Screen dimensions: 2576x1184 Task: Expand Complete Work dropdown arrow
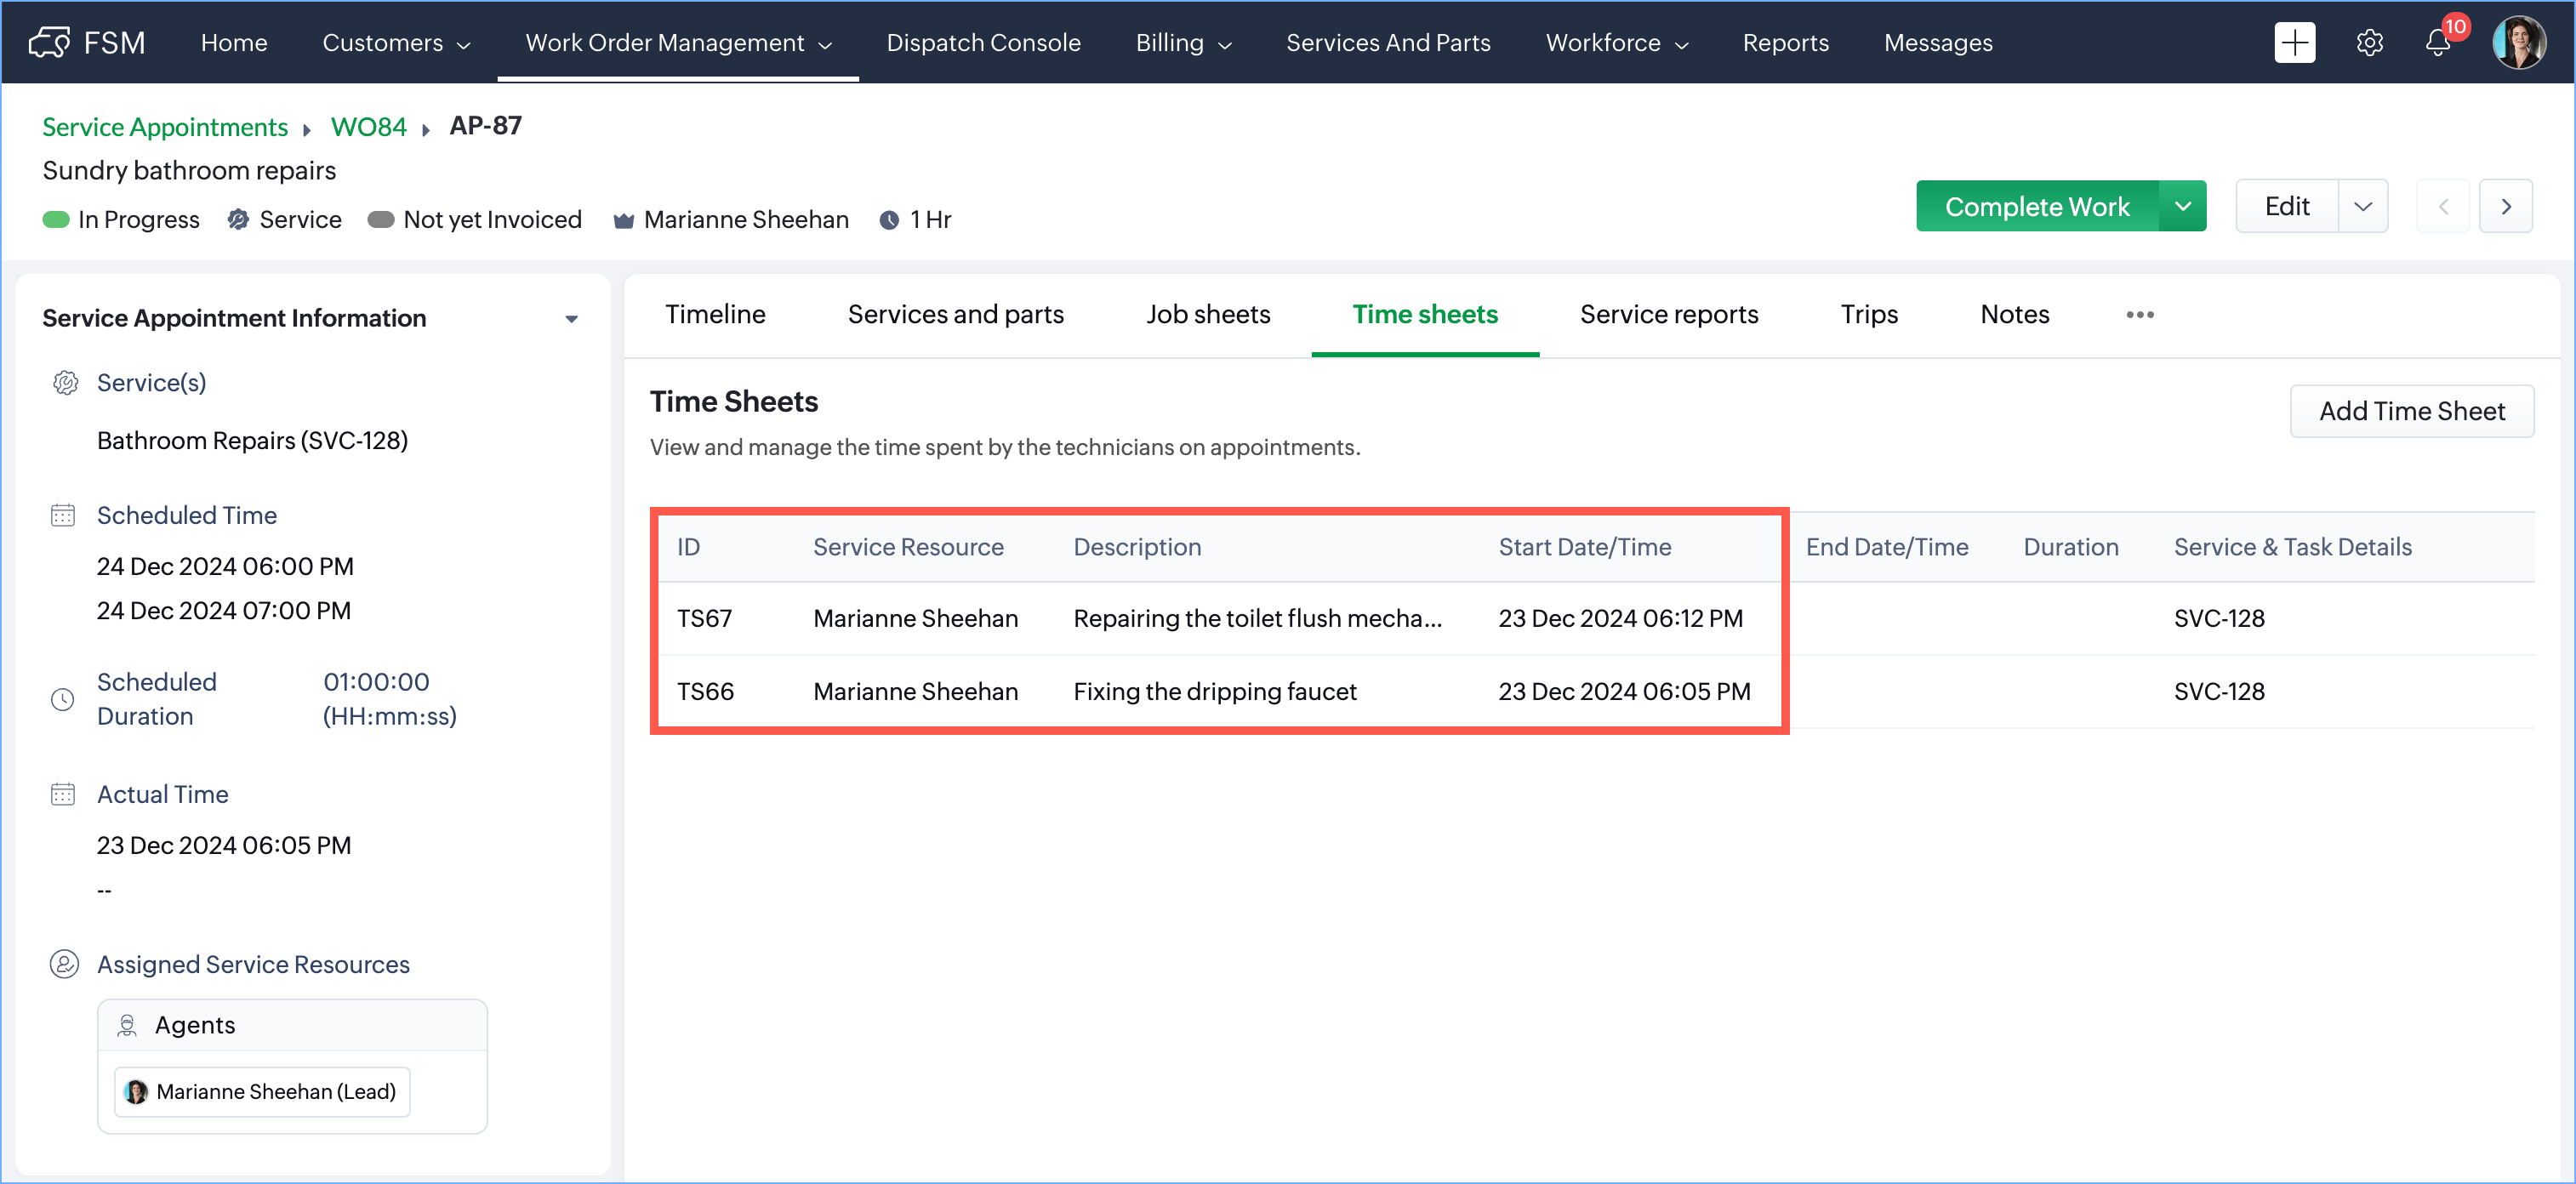point(2182,206)
